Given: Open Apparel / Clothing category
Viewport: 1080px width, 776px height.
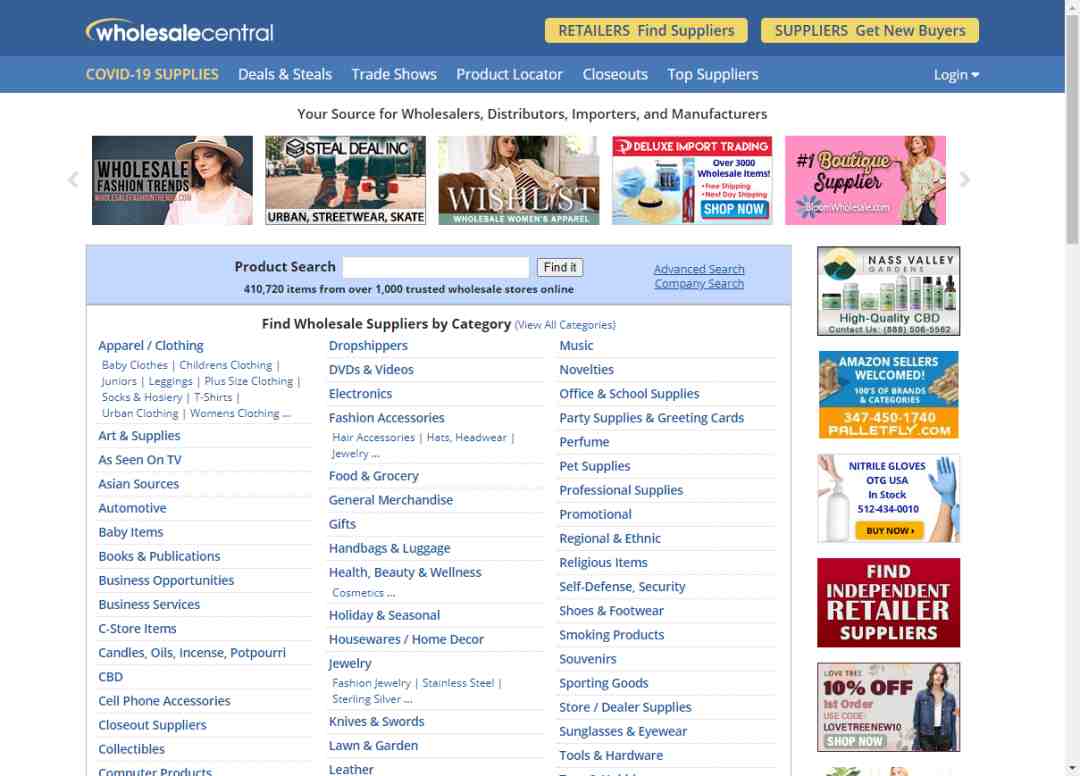Looking at the screenshot, I should pos(151,346).
